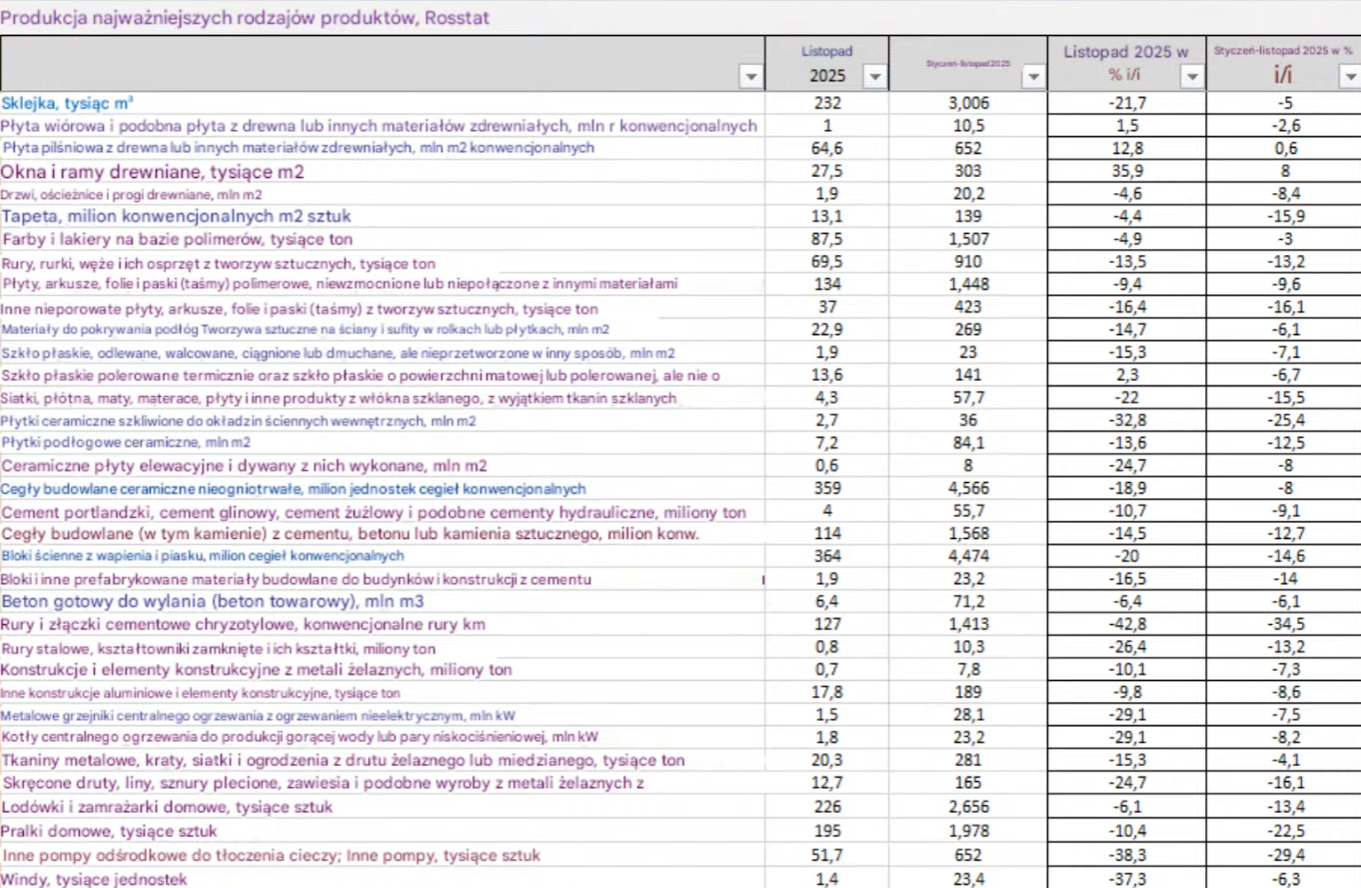Select the 'Windy, tysiące jednostek' row label

pyautogui.click(x=94, y=879)
